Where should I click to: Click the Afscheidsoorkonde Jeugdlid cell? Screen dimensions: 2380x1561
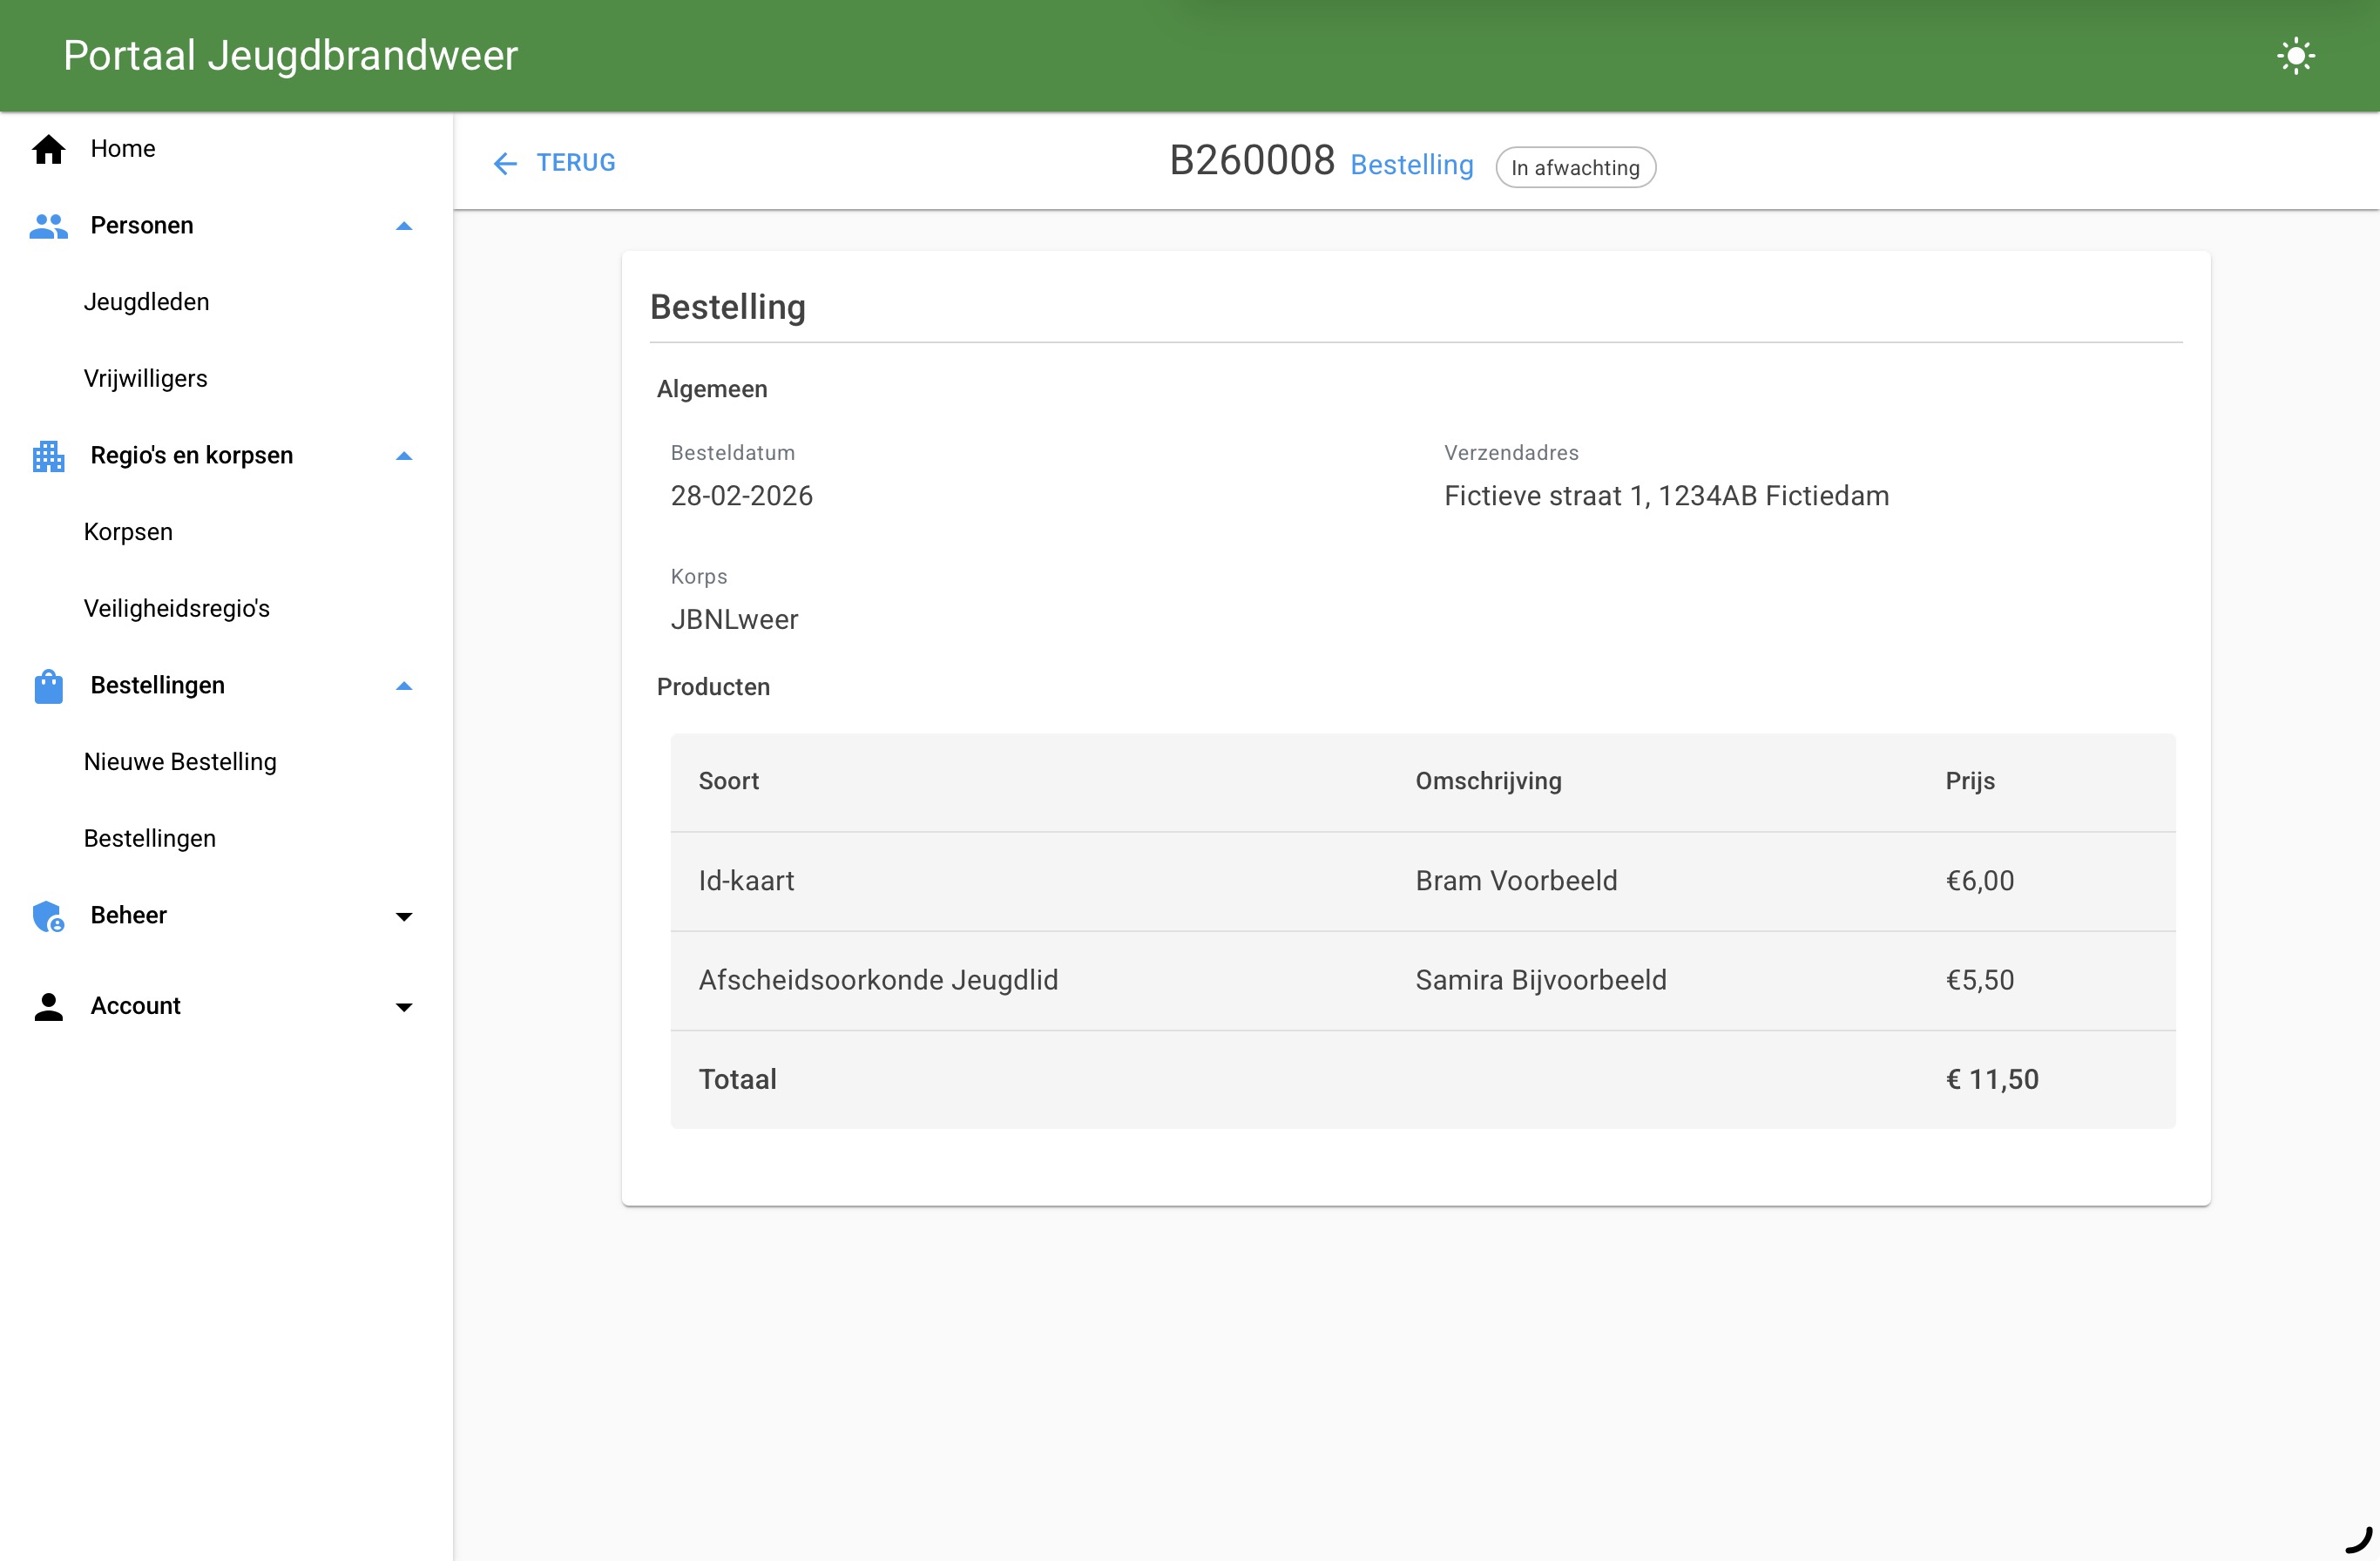point(878,980)
